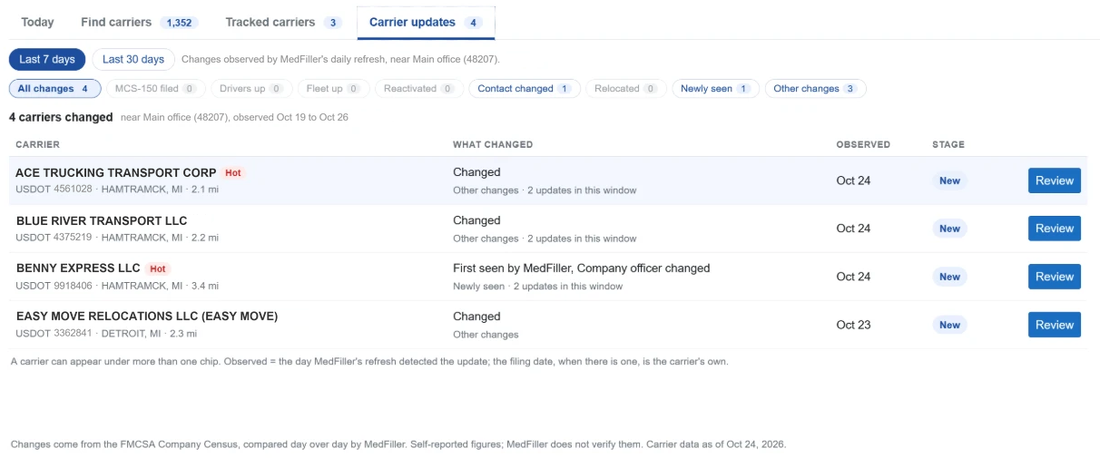Filter by Relocated chip
This screenshot has width=1100, height=458.
point(626,89)
